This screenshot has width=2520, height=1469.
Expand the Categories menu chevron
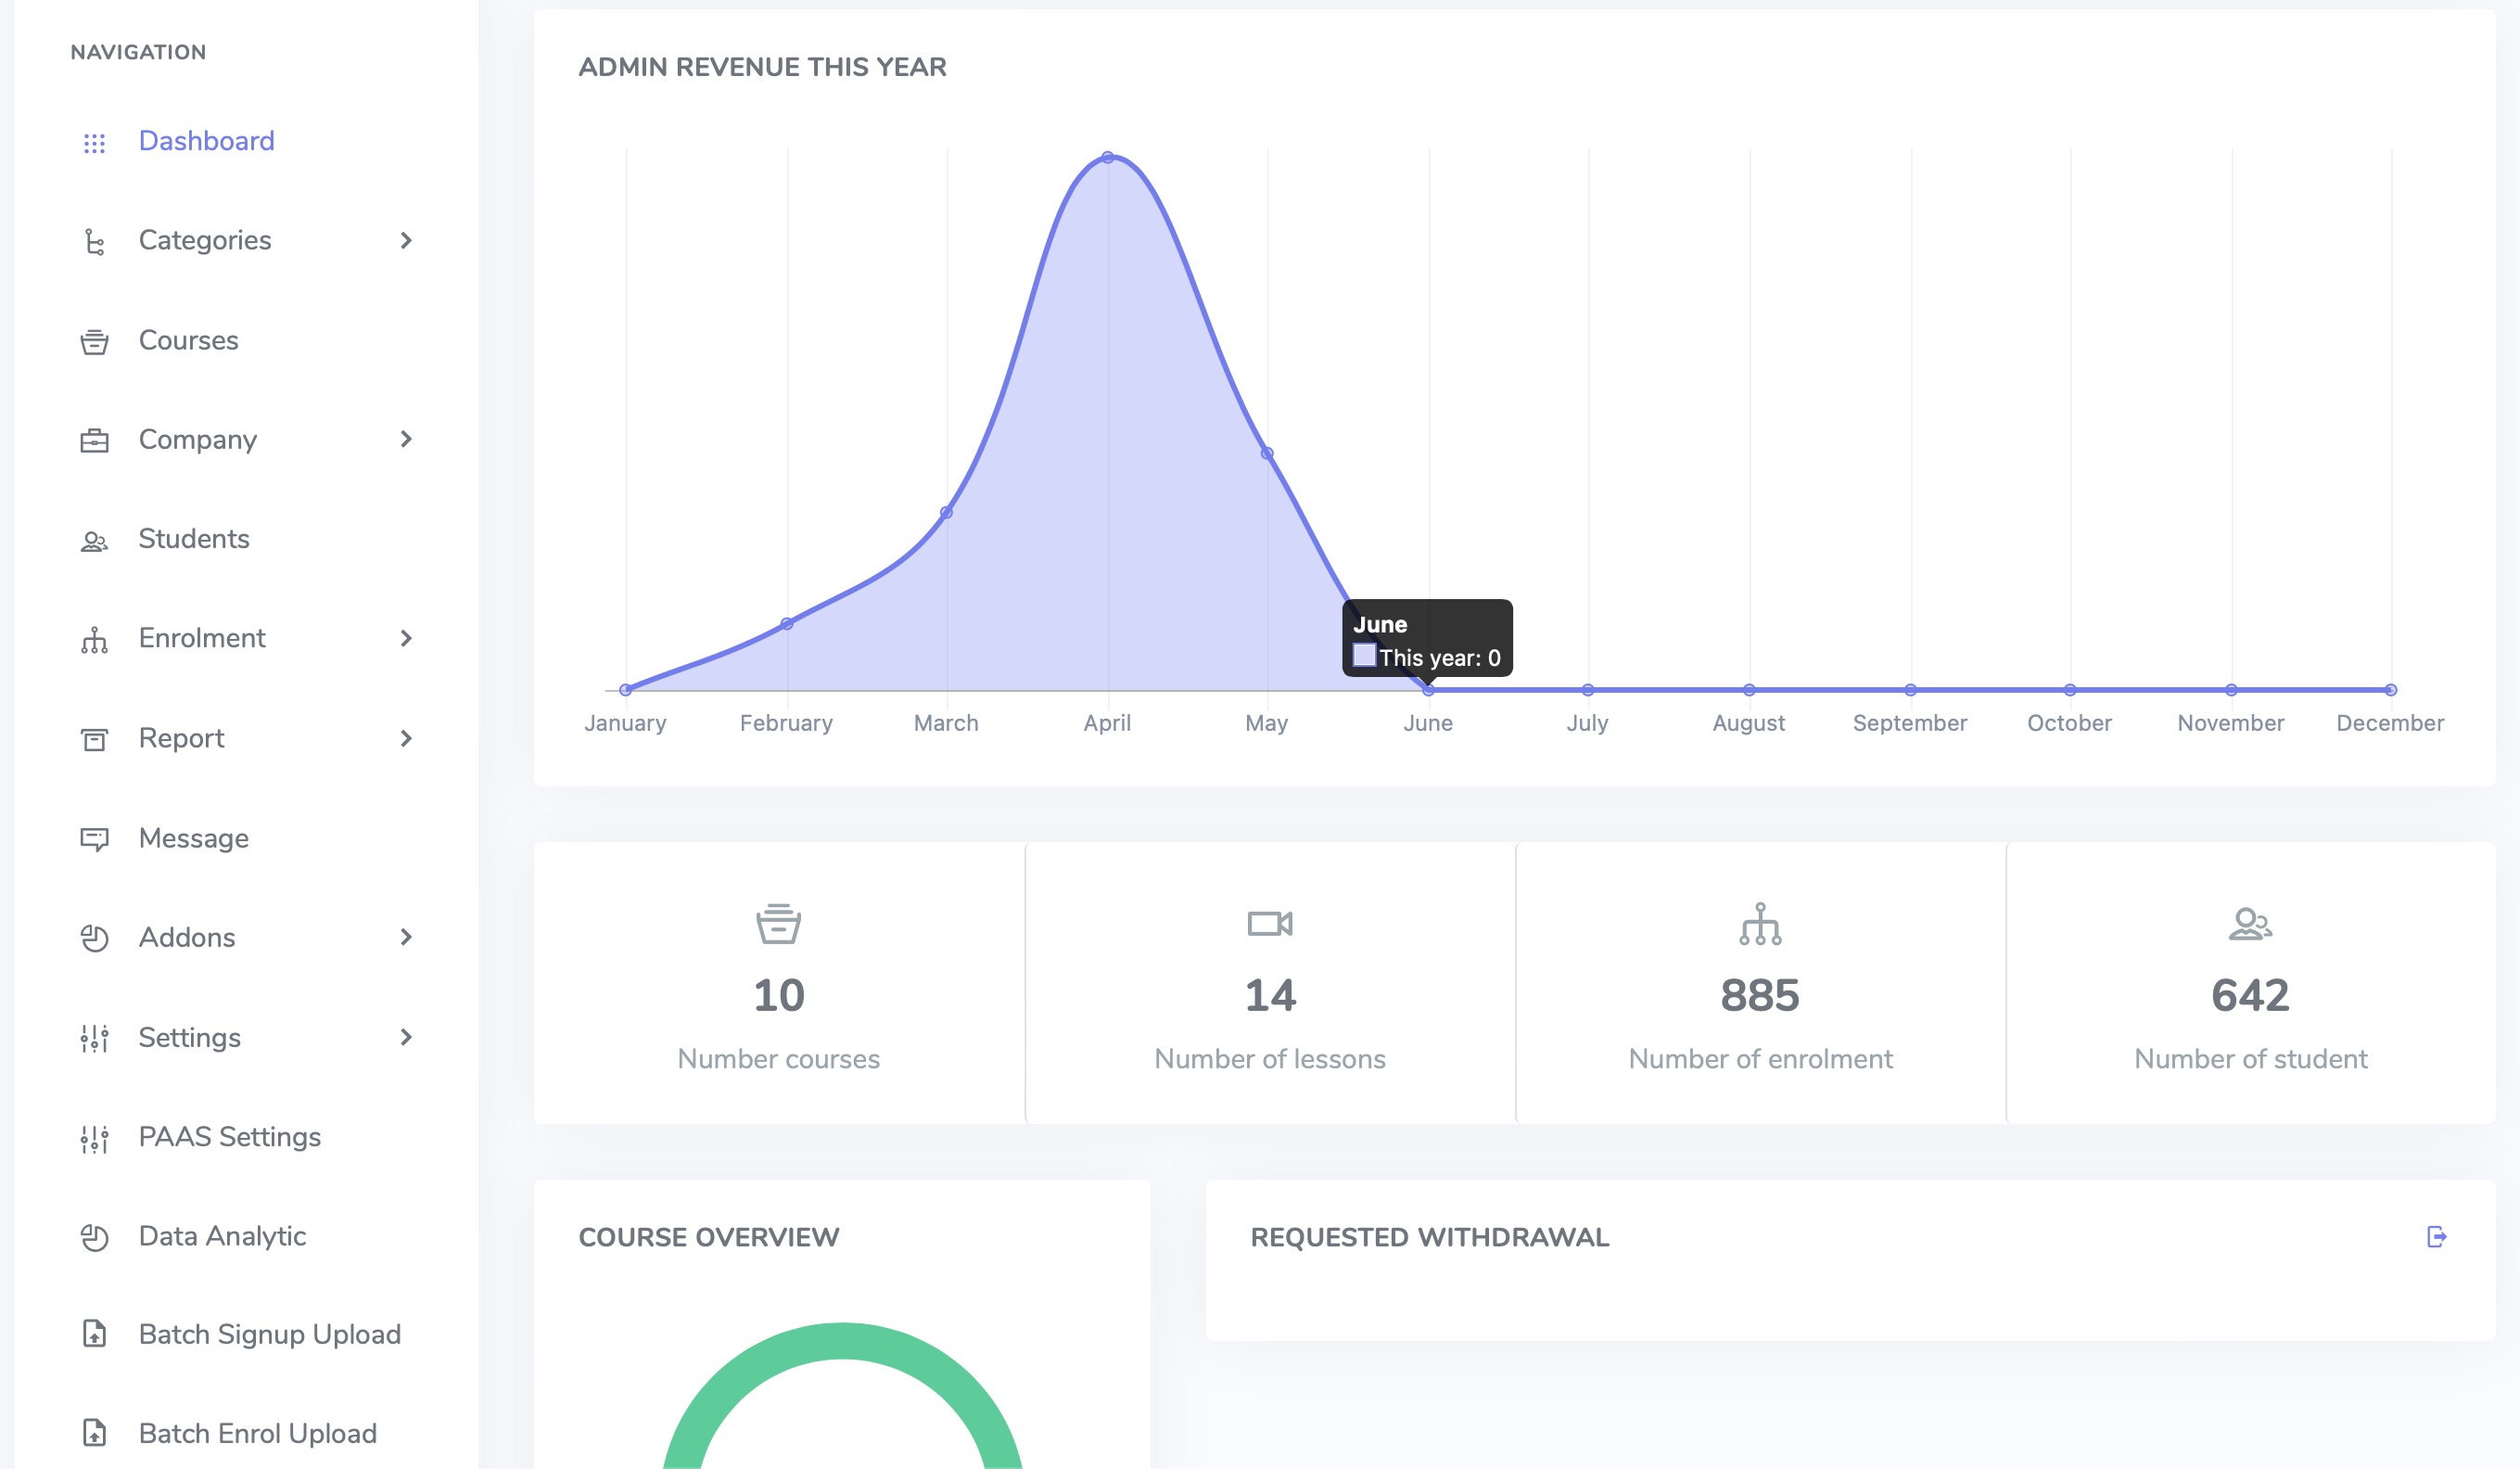[x=406, y=240]
